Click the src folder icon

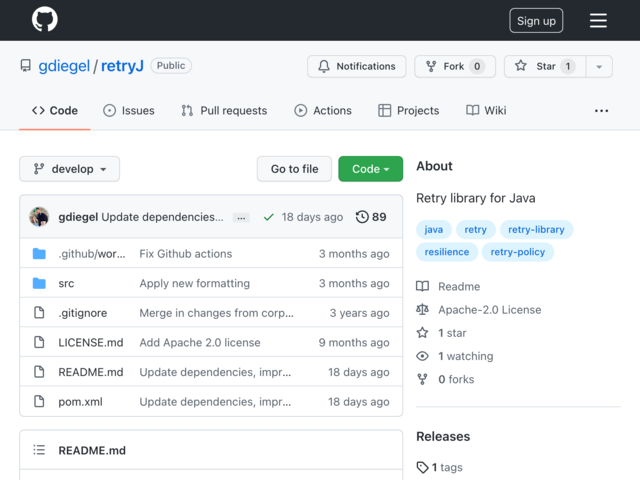coord(39,283)
